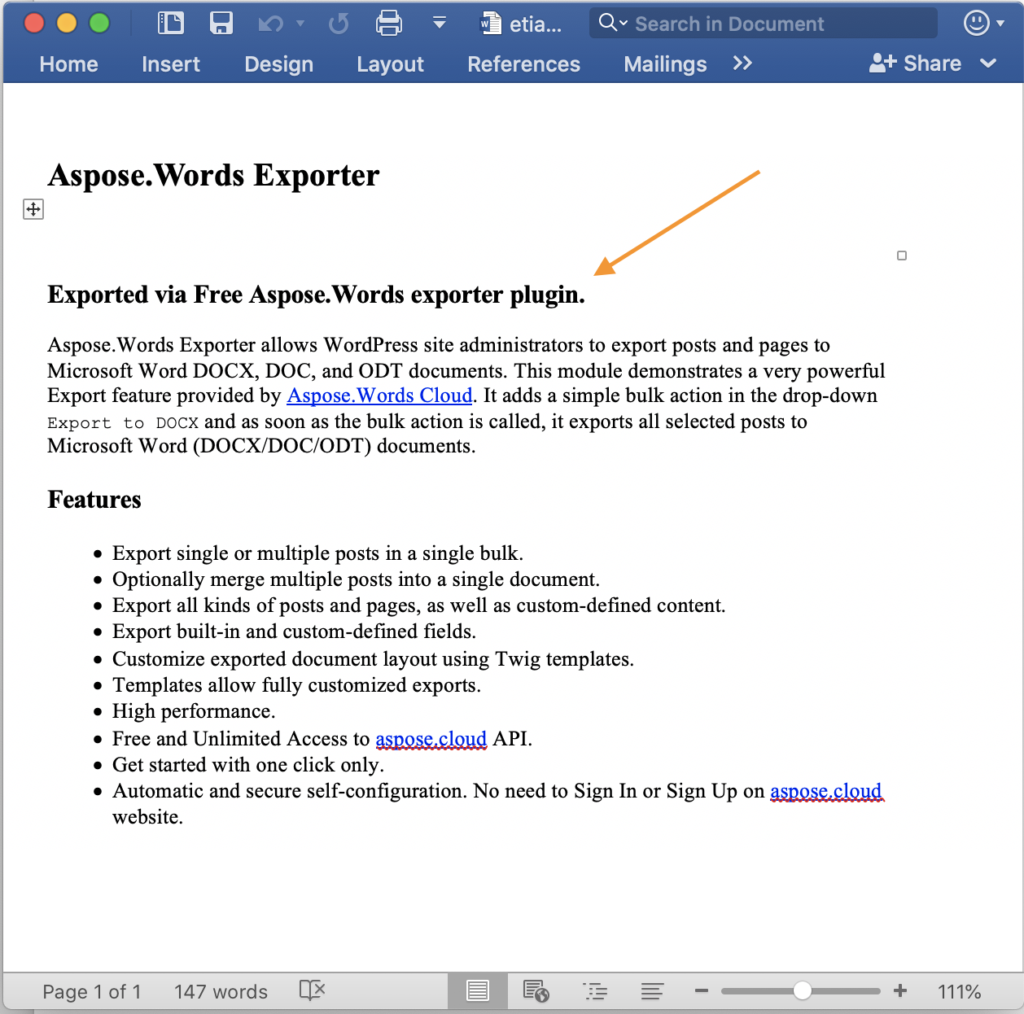Switch to the Home tab
Screen dimensions: 1024x1014
[x=69, y=64]
